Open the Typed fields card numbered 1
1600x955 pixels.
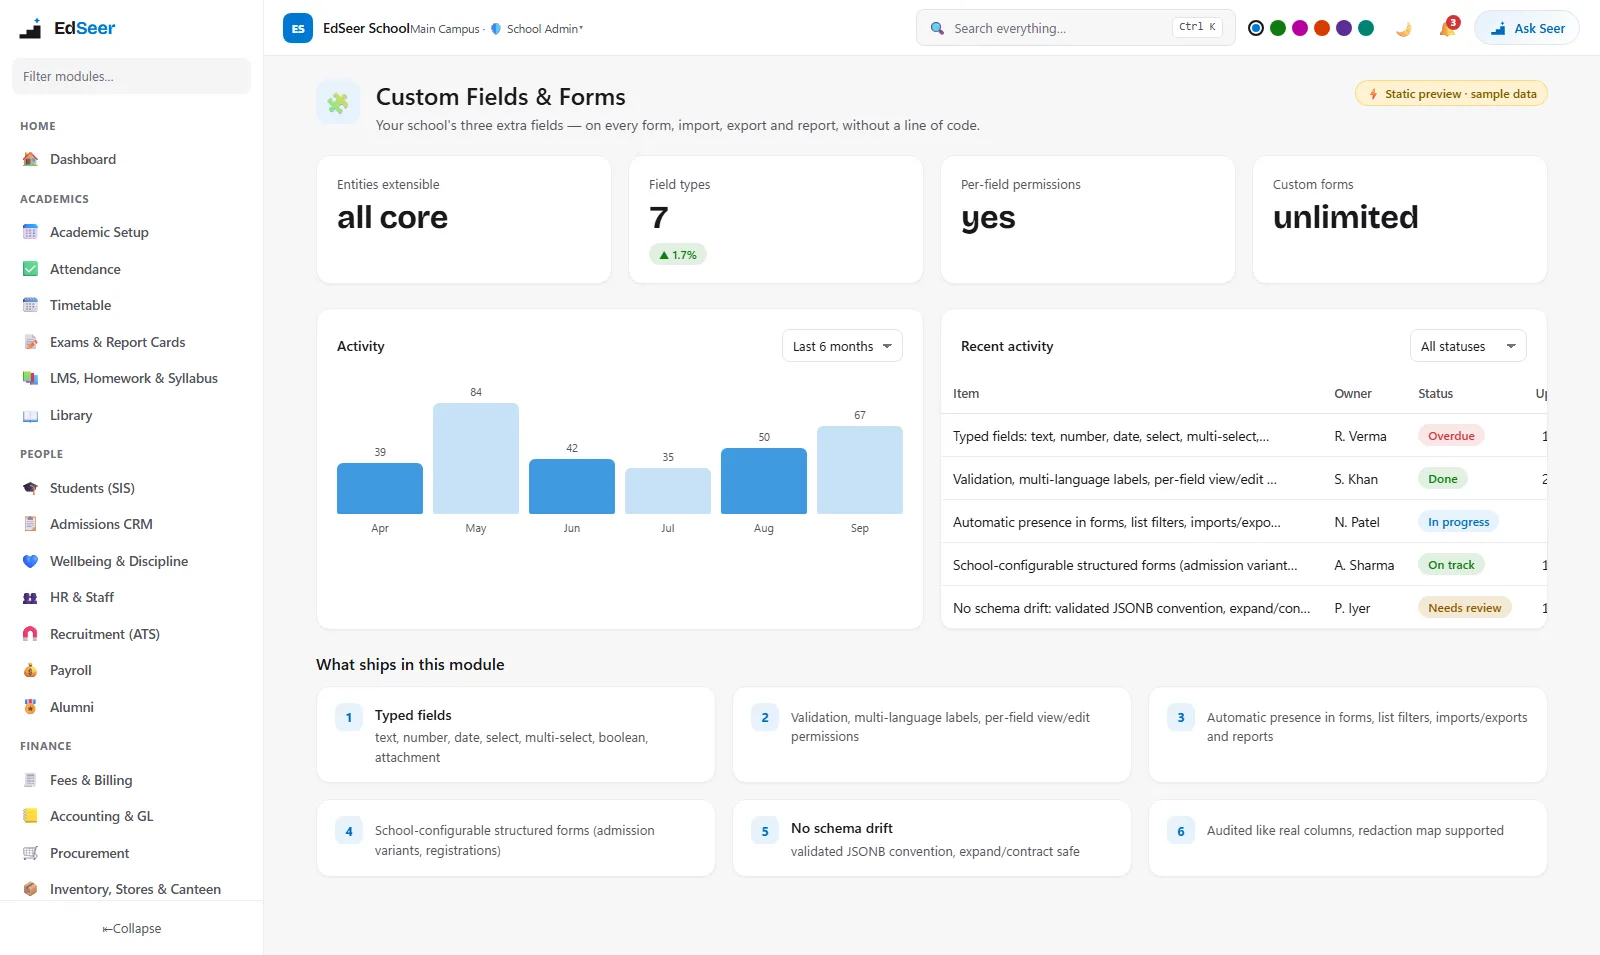coord(516,735)
